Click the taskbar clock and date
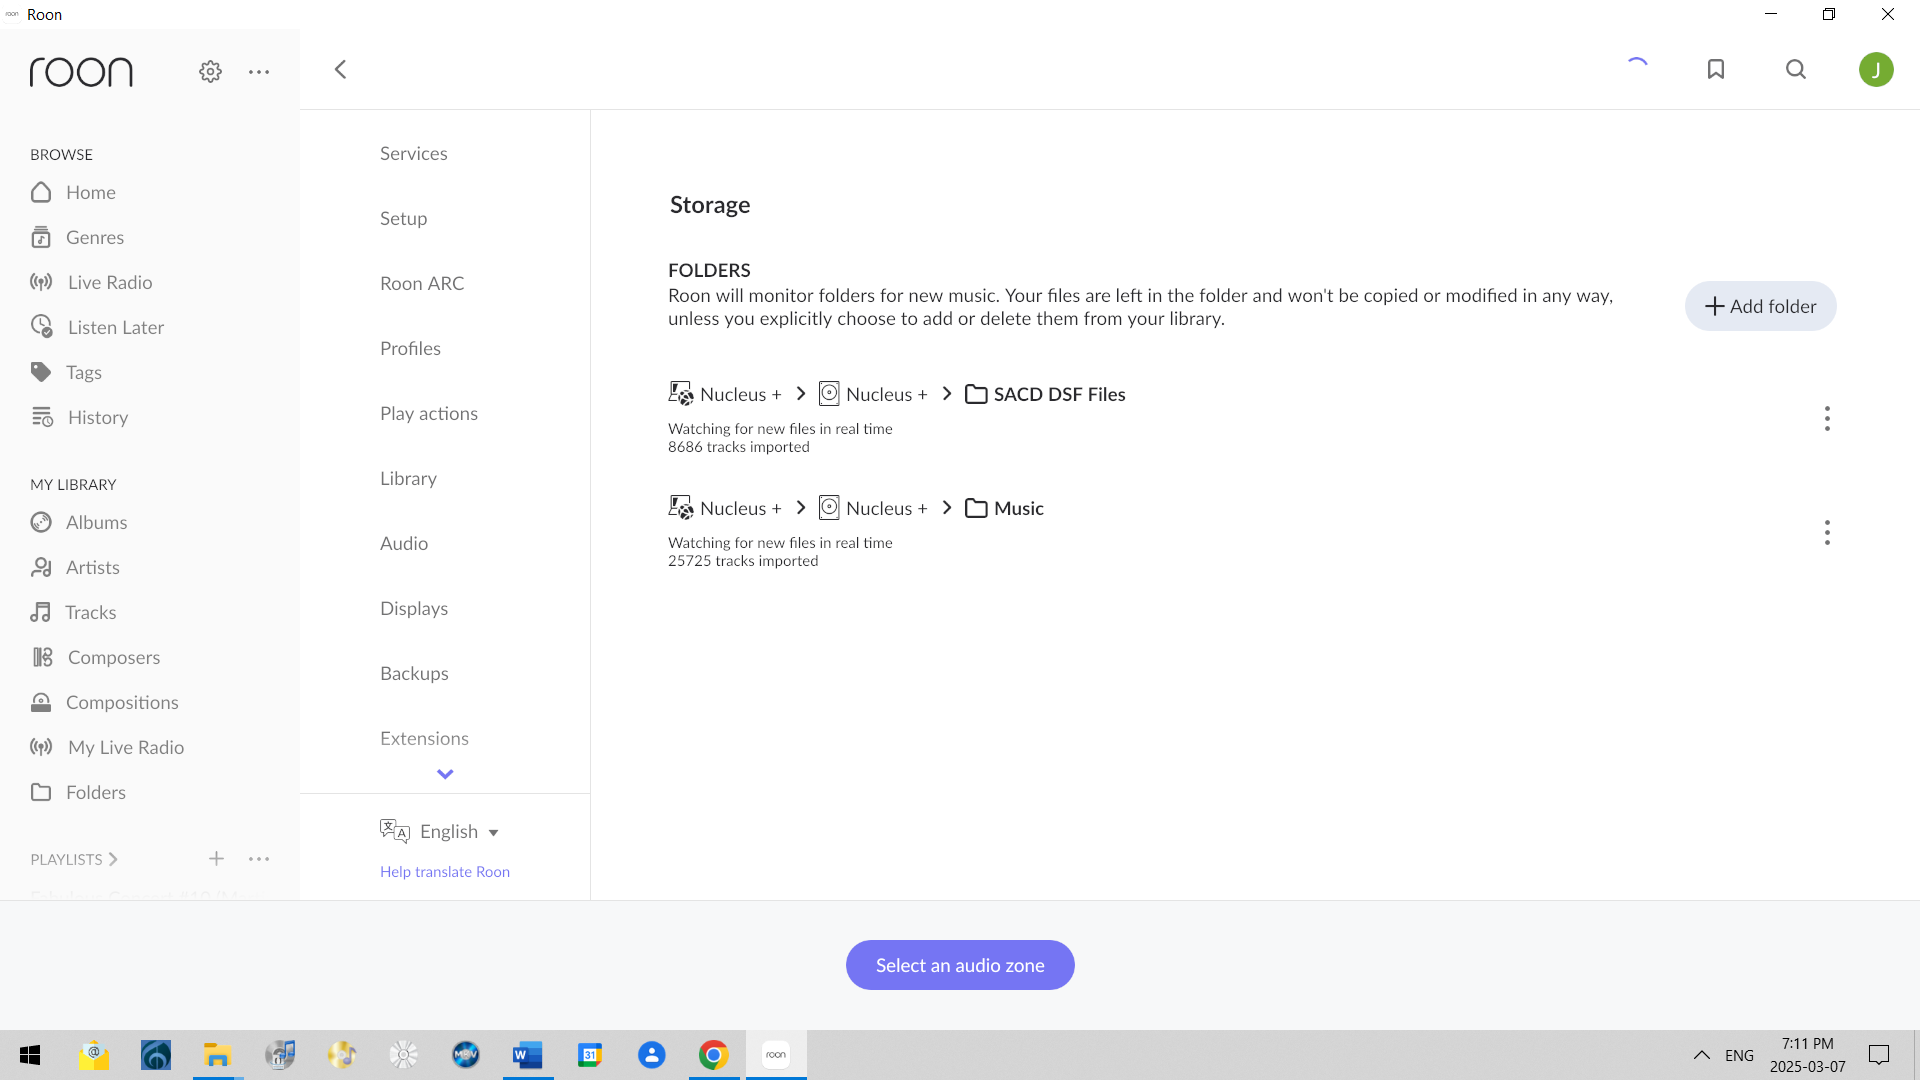Image resolution: width=1920 pixels, height=1080 pixels. (1807, 1055)
